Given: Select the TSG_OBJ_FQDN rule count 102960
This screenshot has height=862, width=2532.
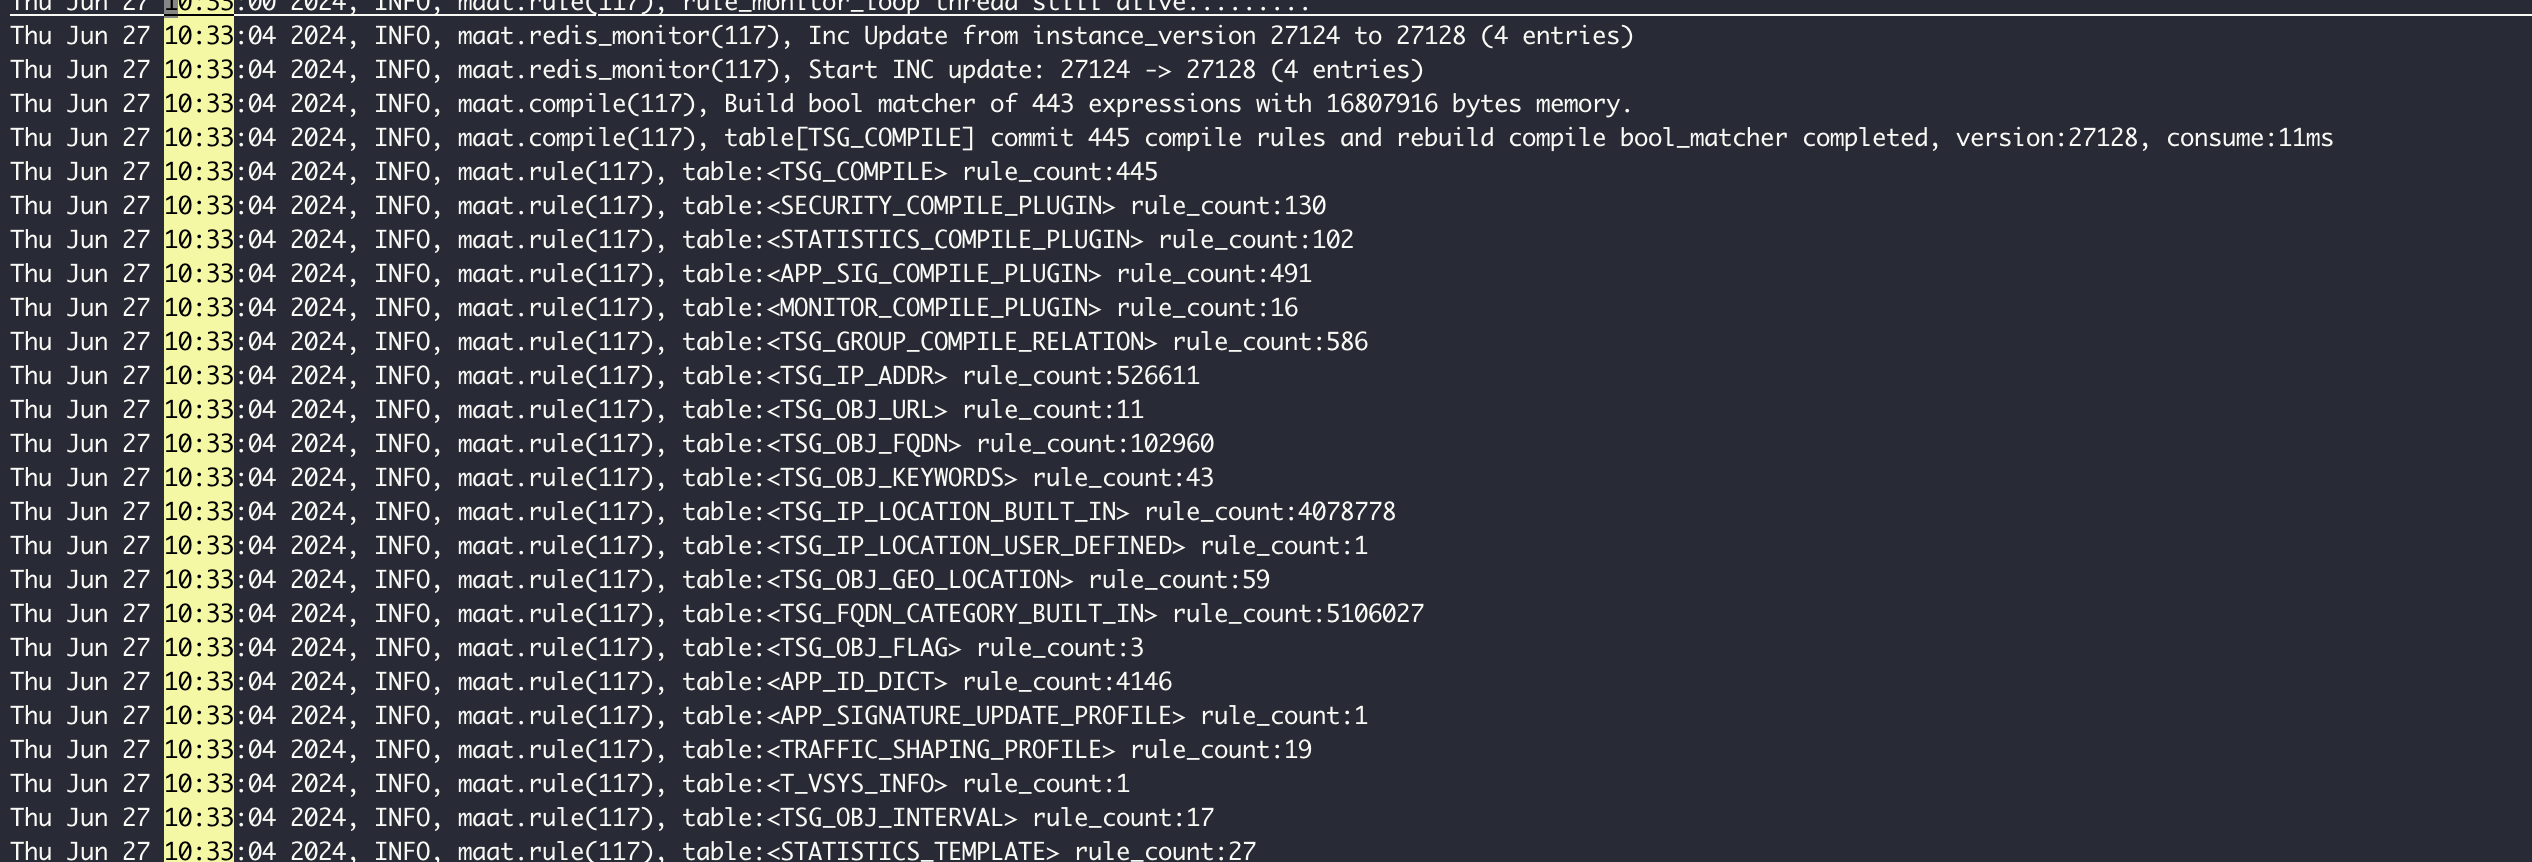Looking at the screenshot, I should tap(1095, 444).
